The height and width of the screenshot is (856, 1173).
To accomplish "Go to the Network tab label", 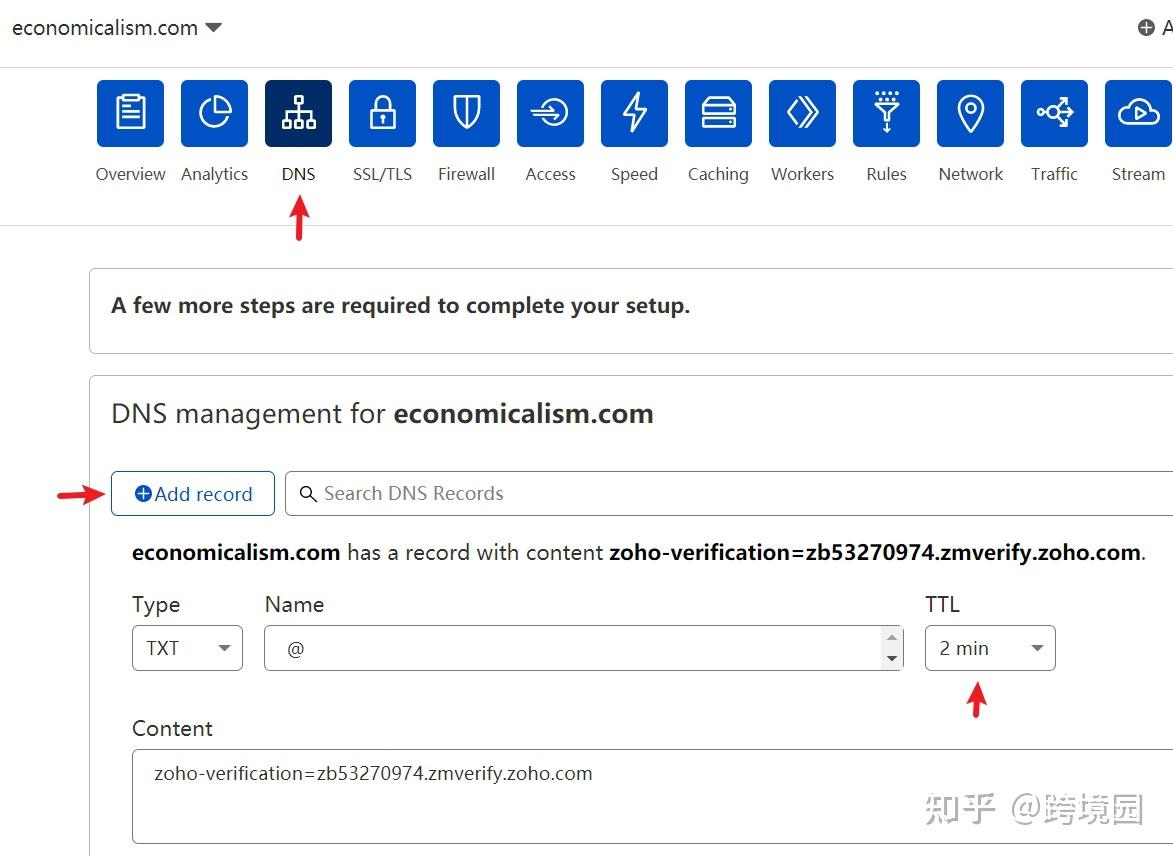I will (970, 174).
